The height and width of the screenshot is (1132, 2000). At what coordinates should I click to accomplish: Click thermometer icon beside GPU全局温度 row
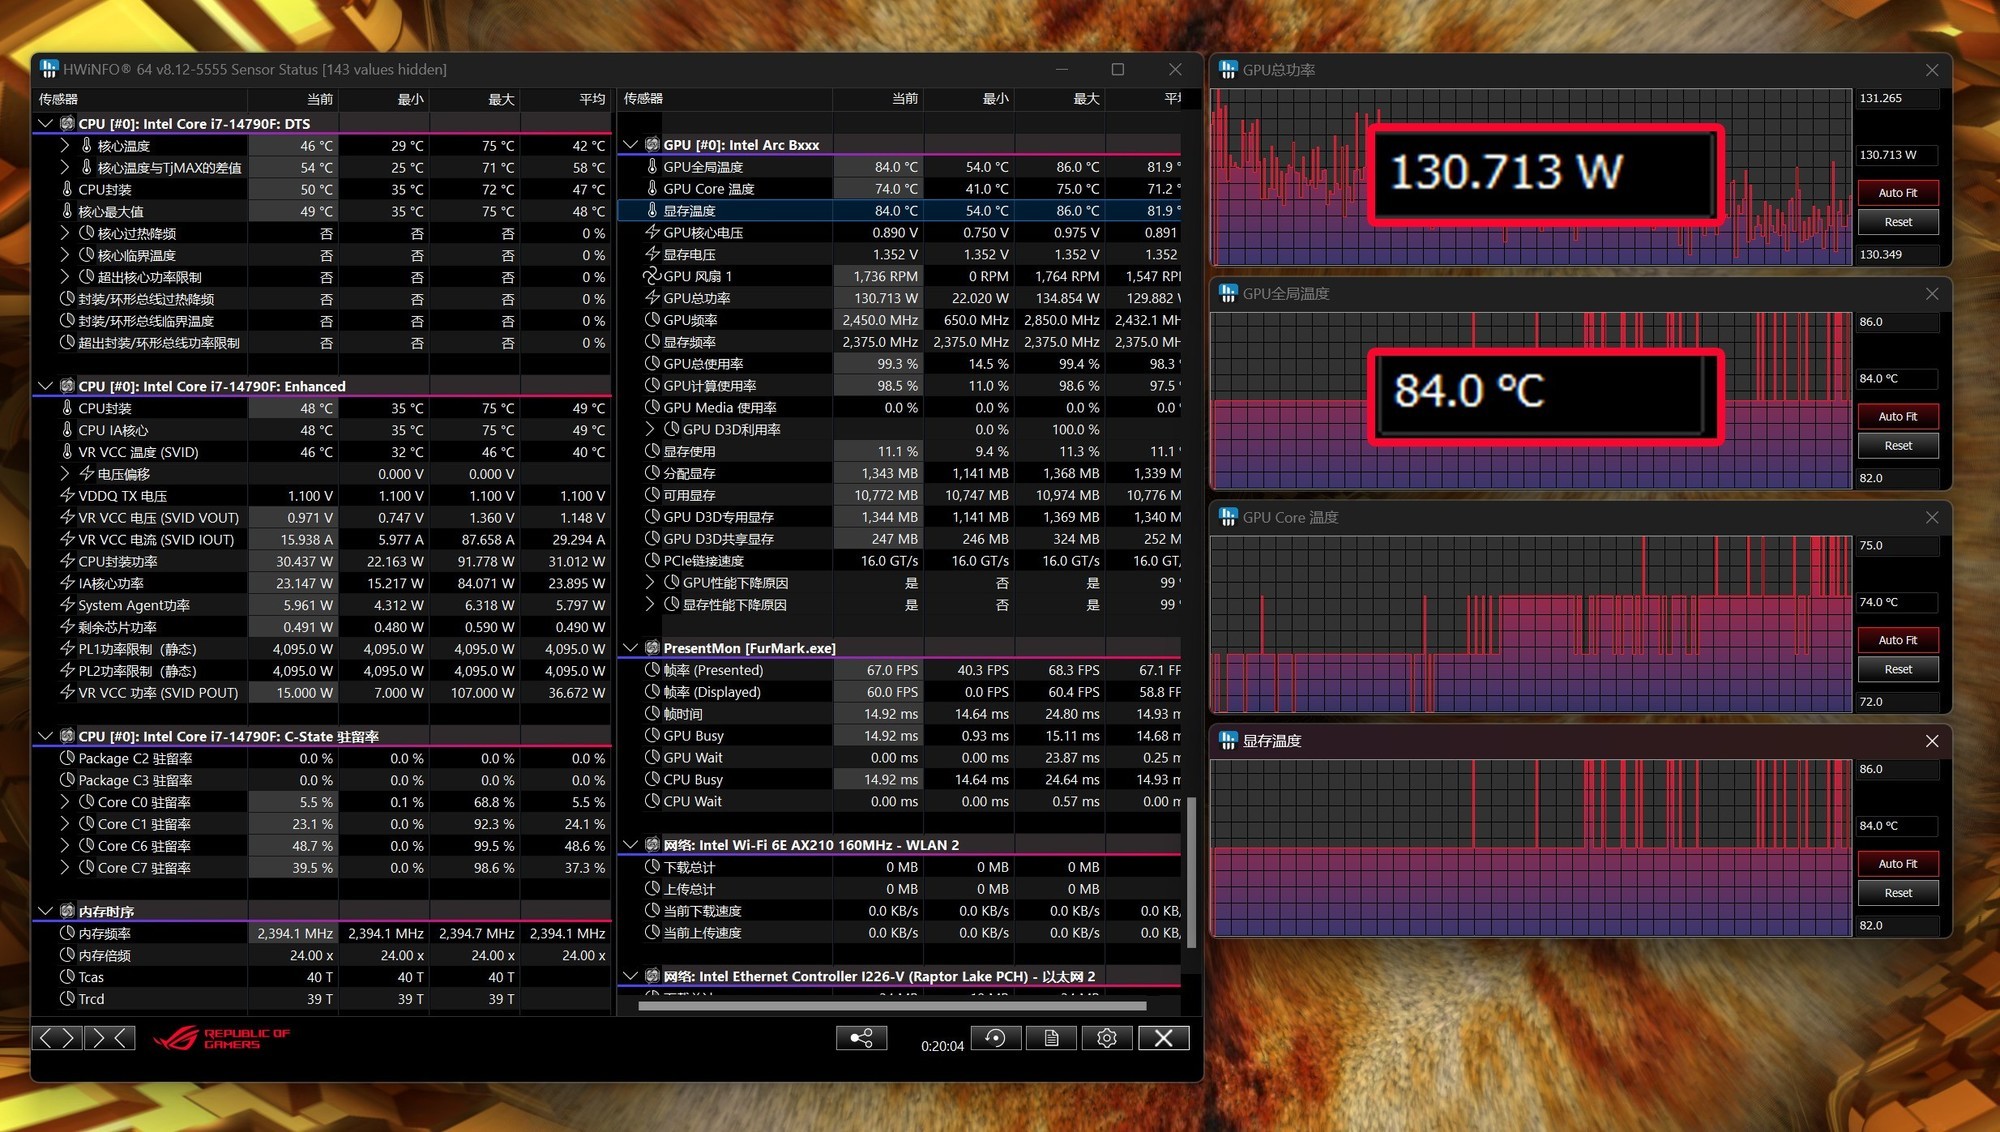(x=652, y=167)
